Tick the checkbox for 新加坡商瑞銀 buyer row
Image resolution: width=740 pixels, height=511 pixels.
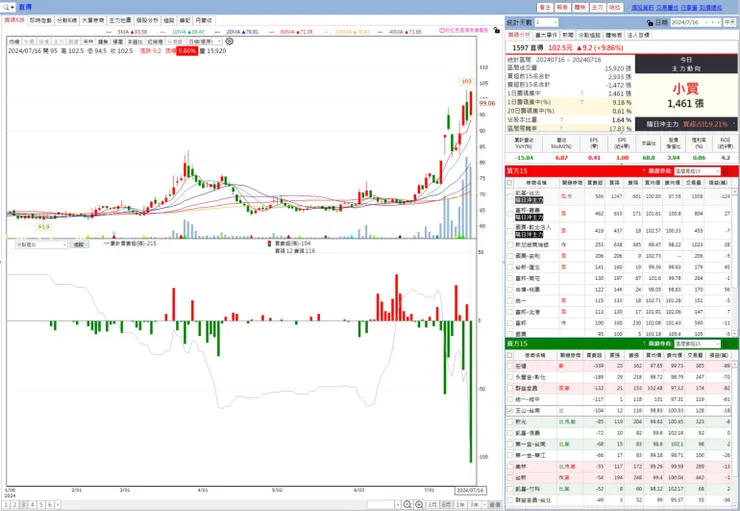510,245
